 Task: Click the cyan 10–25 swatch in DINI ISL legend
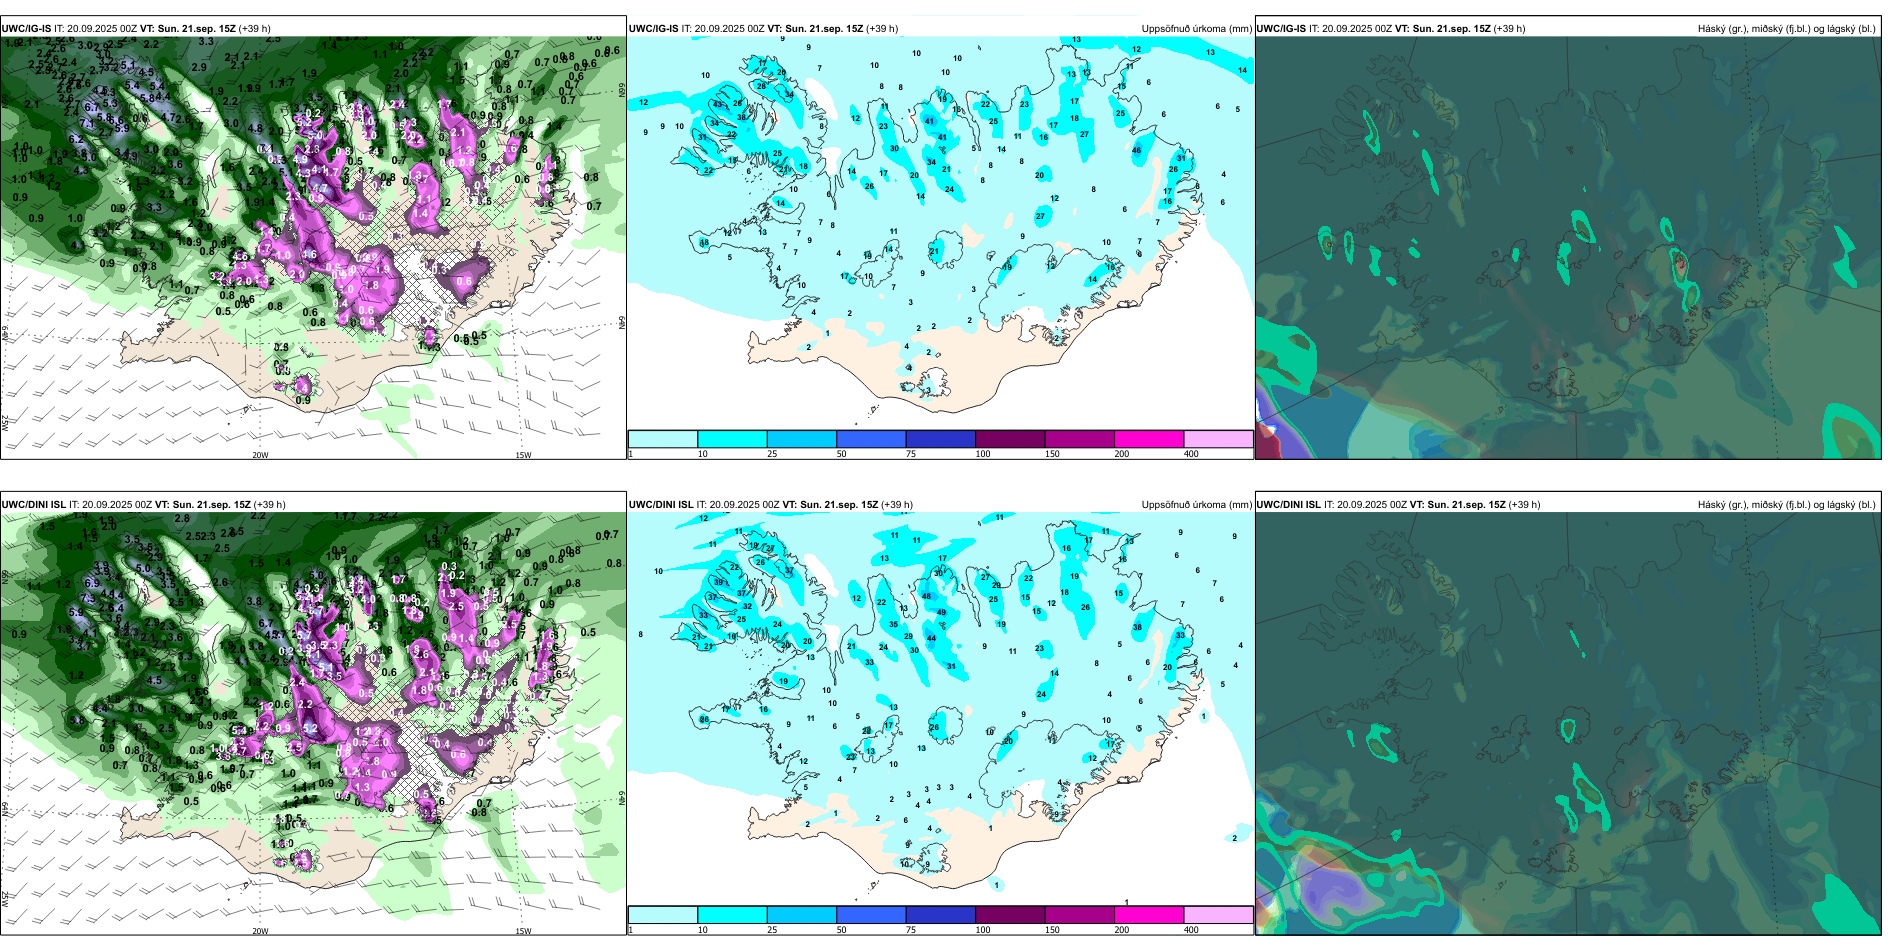coord(732,915)
